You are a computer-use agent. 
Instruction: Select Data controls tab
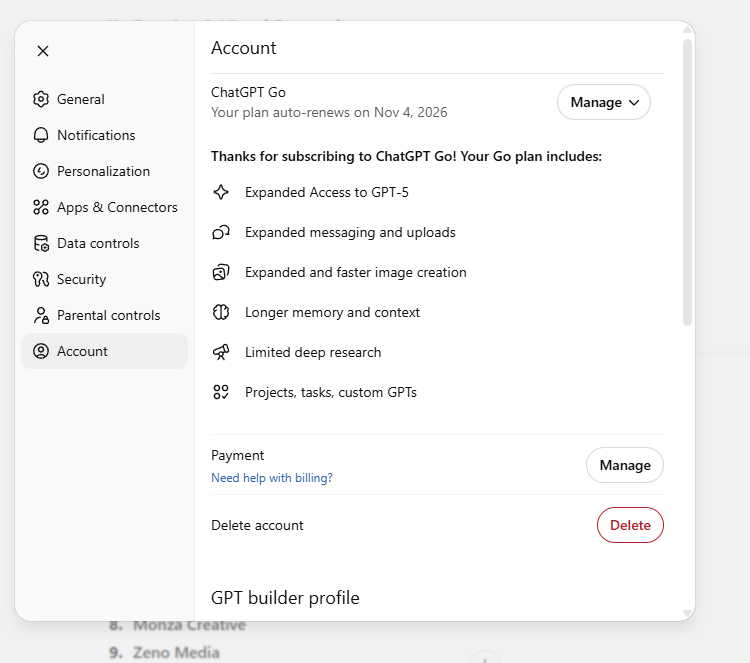coord(104,243)
